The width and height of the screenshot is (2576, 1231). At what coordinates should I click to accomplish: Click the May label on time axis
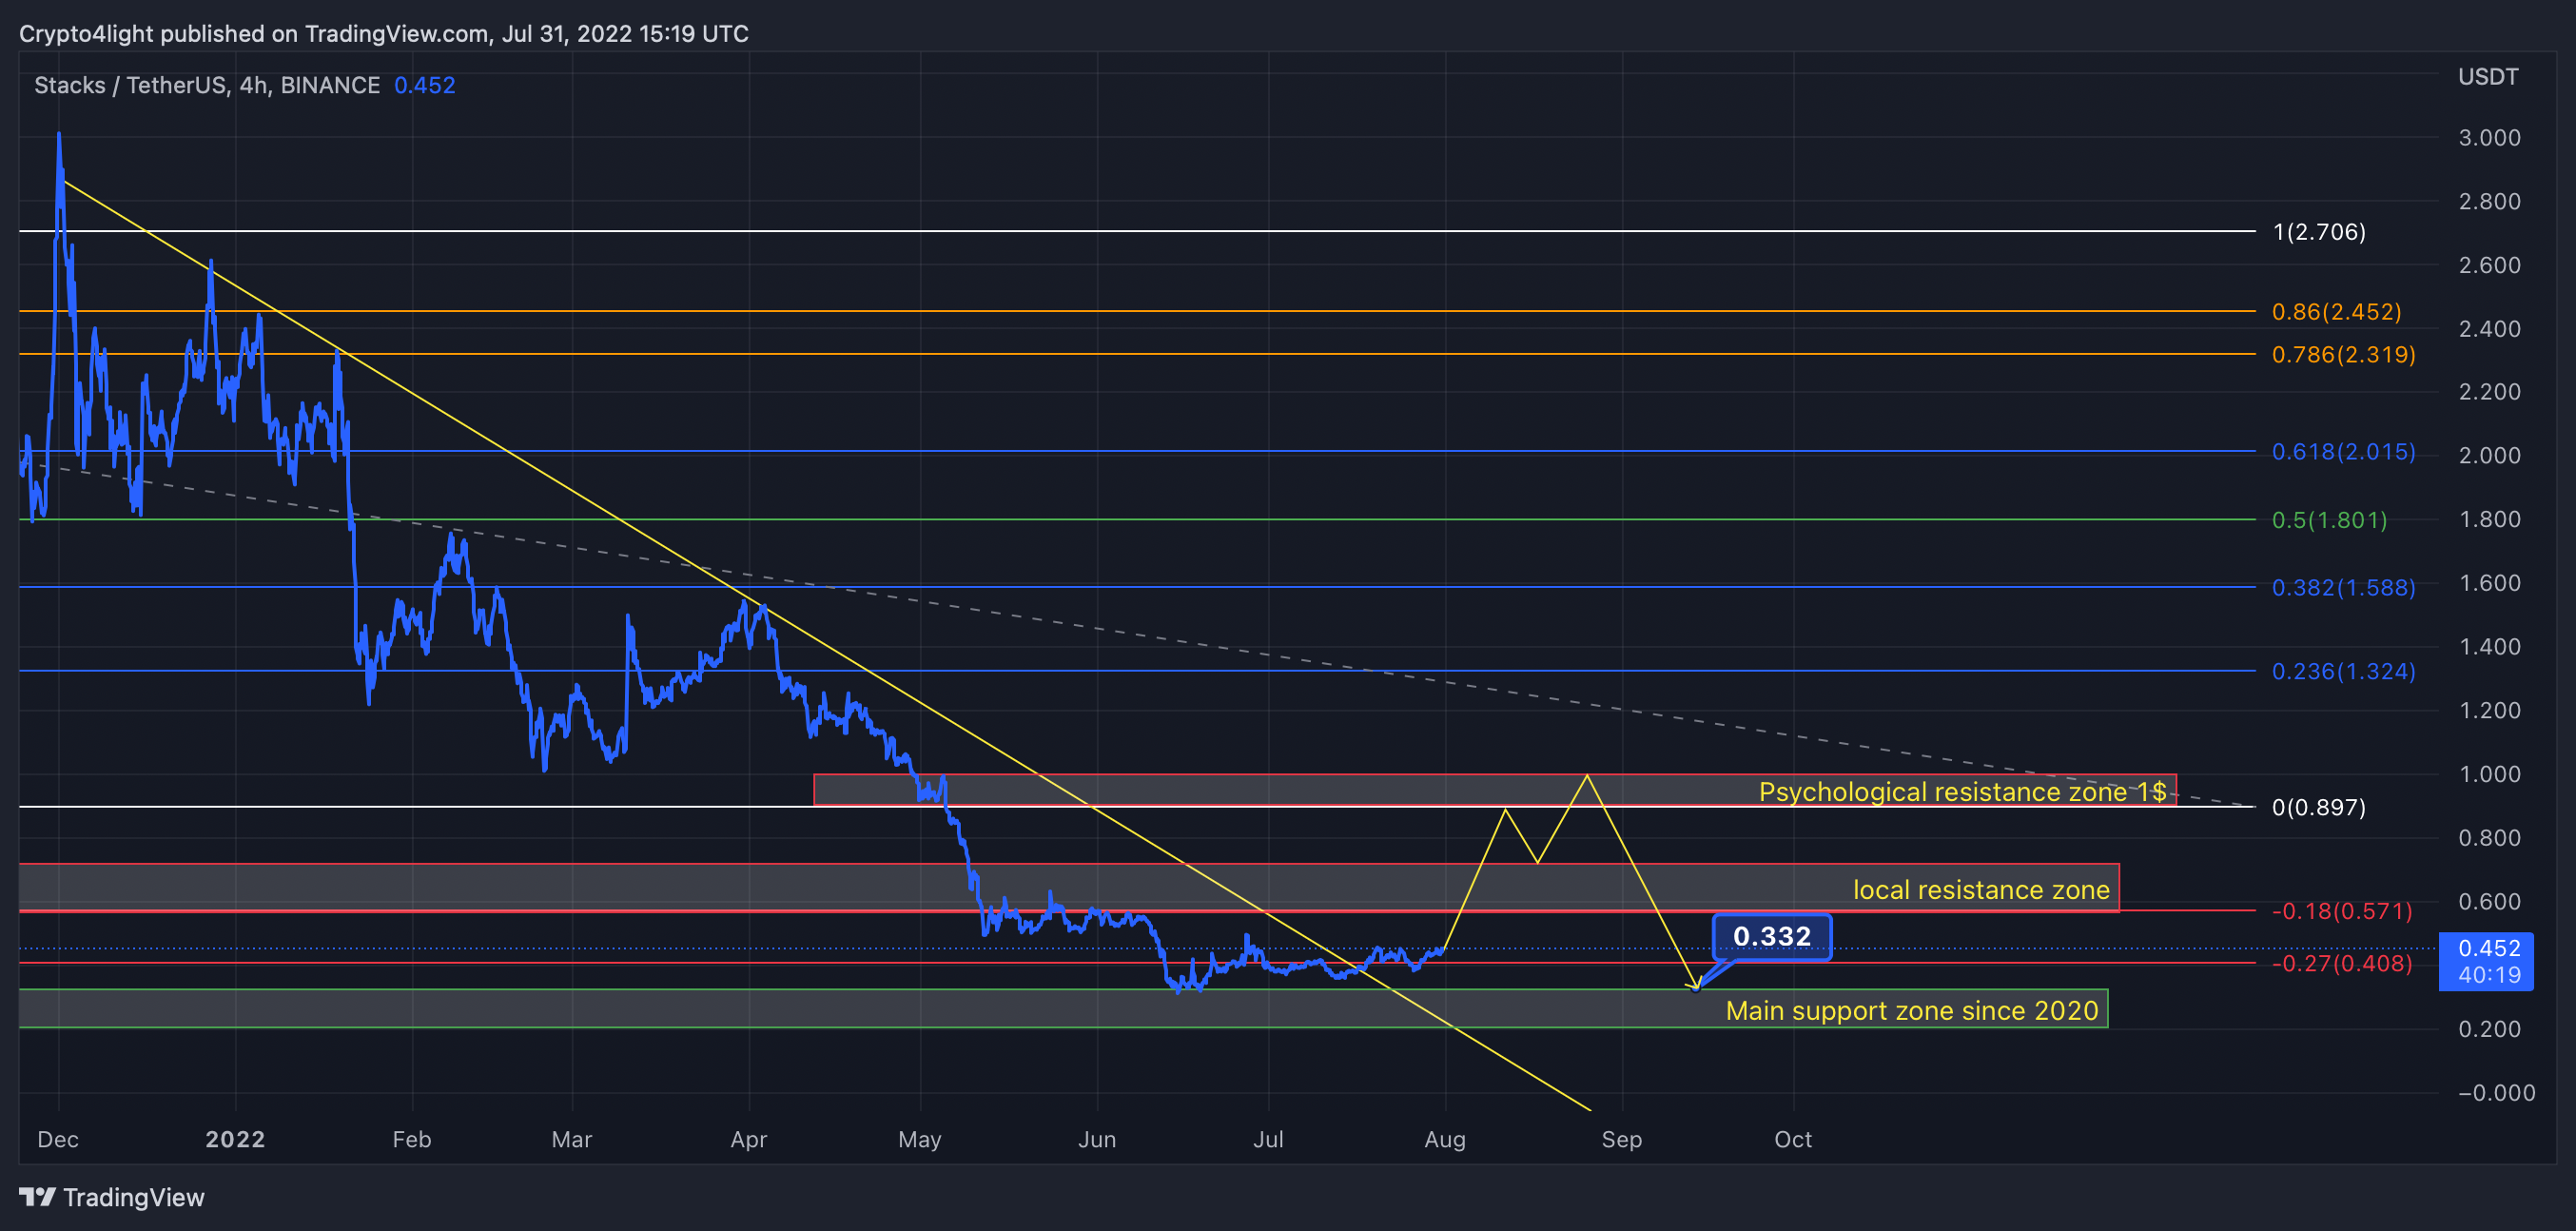point(920,1140)
